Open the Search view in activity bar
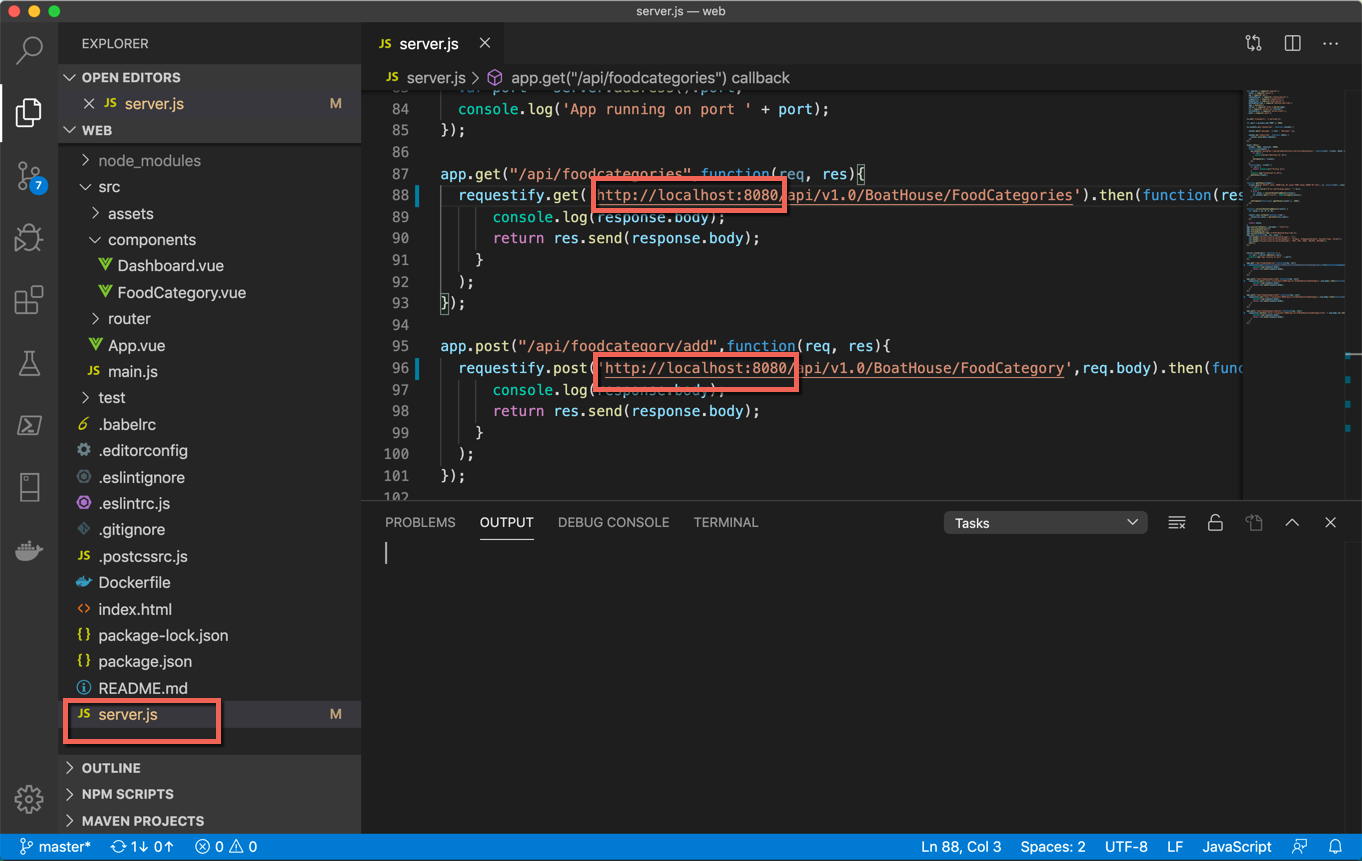Image resolution: width=1362 pixels, height=861 pixels. [x=29, y=49]
